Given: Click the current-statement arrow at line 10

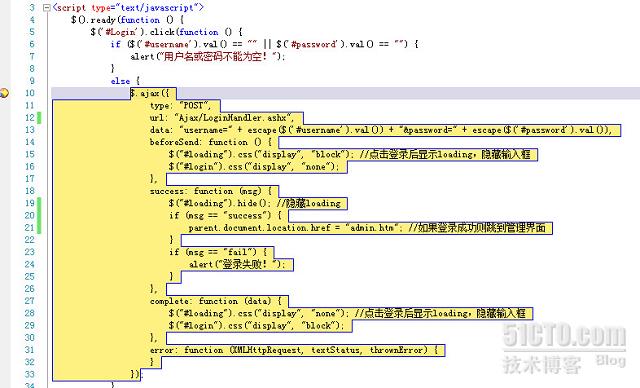Looking at the screenshot, I should coord(4,93).
